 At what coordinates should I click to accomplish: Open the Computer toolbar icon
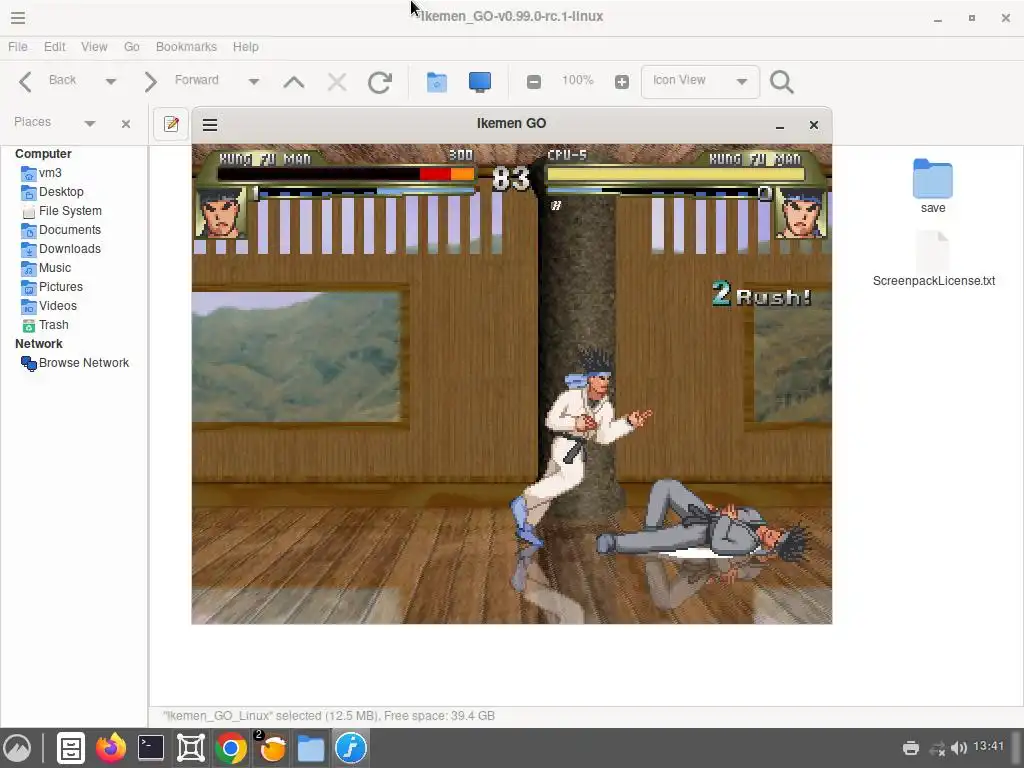coord(479,82)
